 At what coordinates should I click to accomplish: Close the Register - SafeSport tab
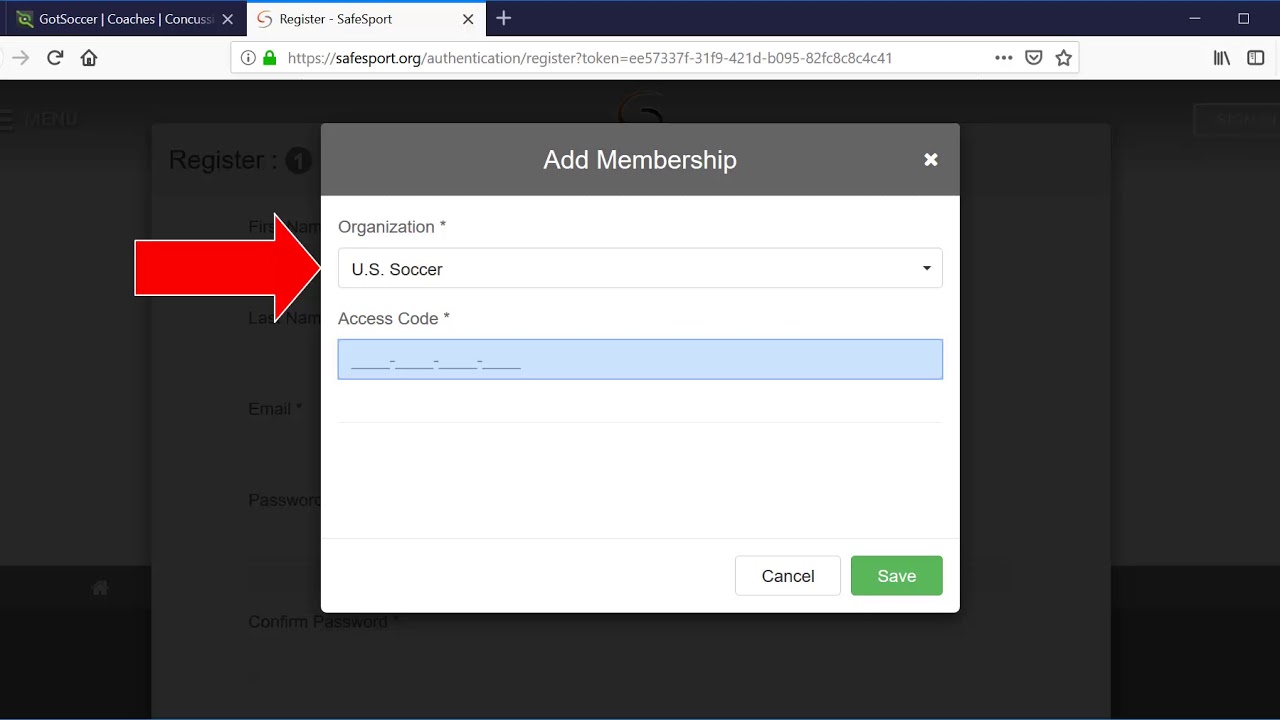pyautogui.click(x=468, y=19)
